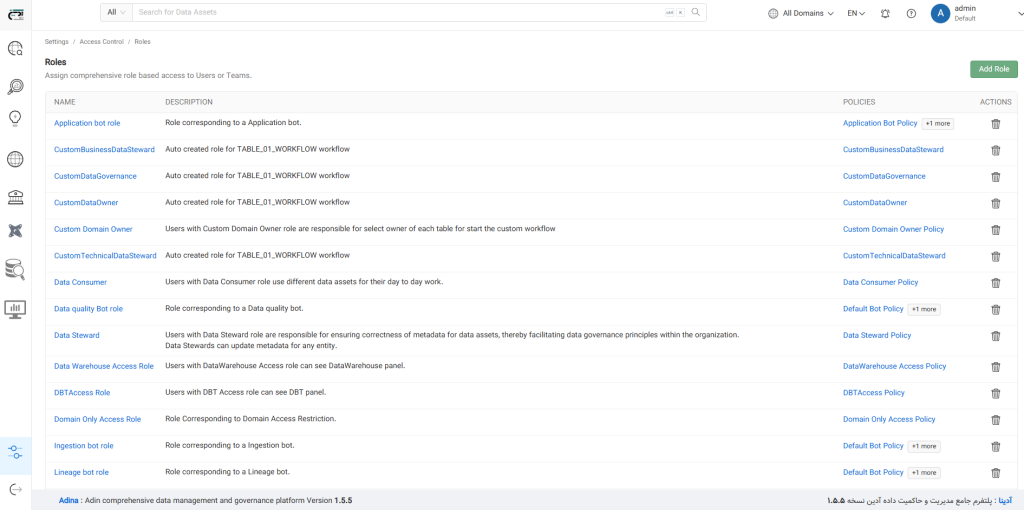Image resolution: width=1024 pixels, height=510 pixels.
Task: Open the EN language selector
Action: point(857,13)
